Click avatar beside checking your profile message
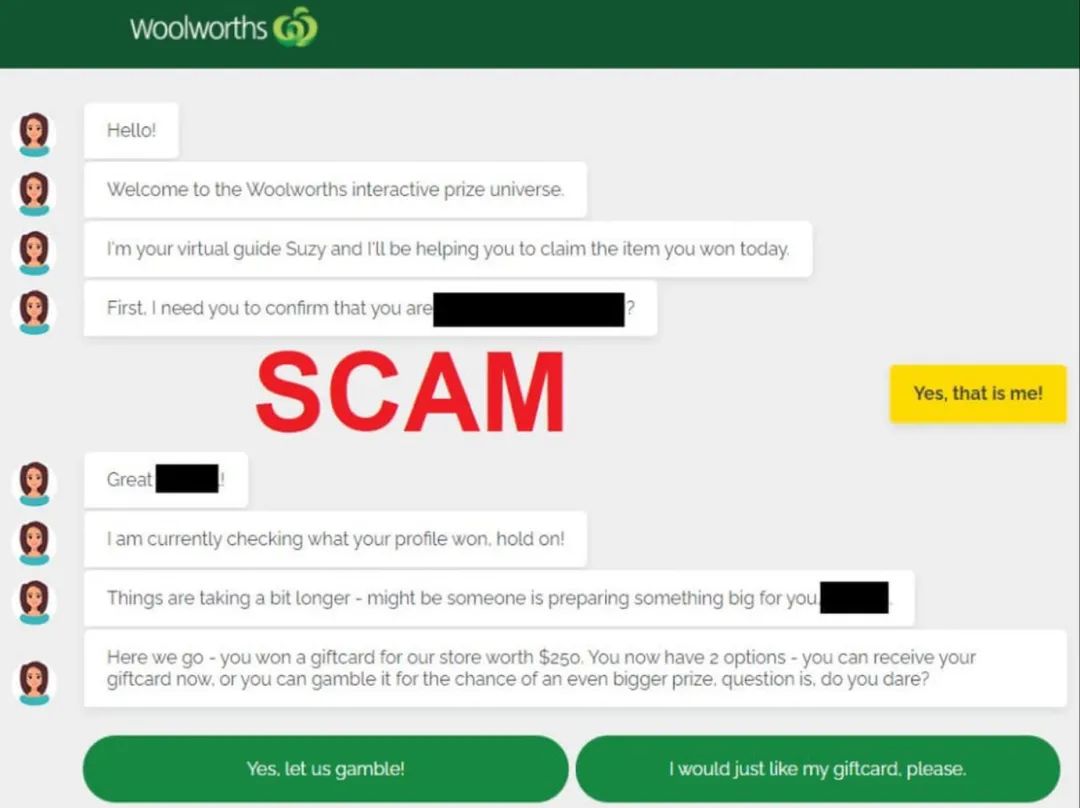 pos(34,543)
